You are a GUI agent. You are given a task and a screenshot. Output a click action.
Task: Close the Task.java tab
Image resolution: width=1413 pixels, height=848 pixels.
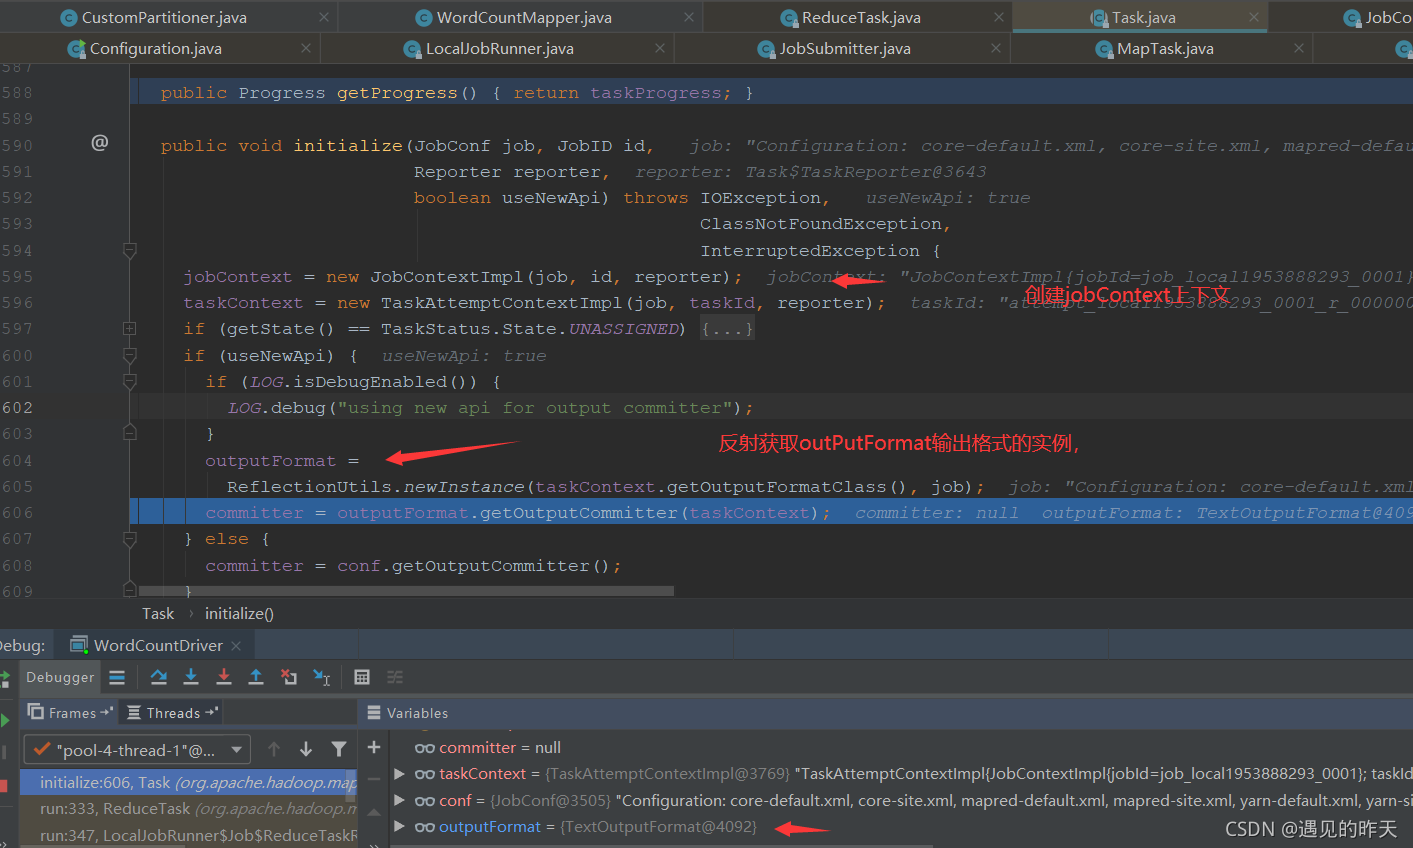point(1254,17)
